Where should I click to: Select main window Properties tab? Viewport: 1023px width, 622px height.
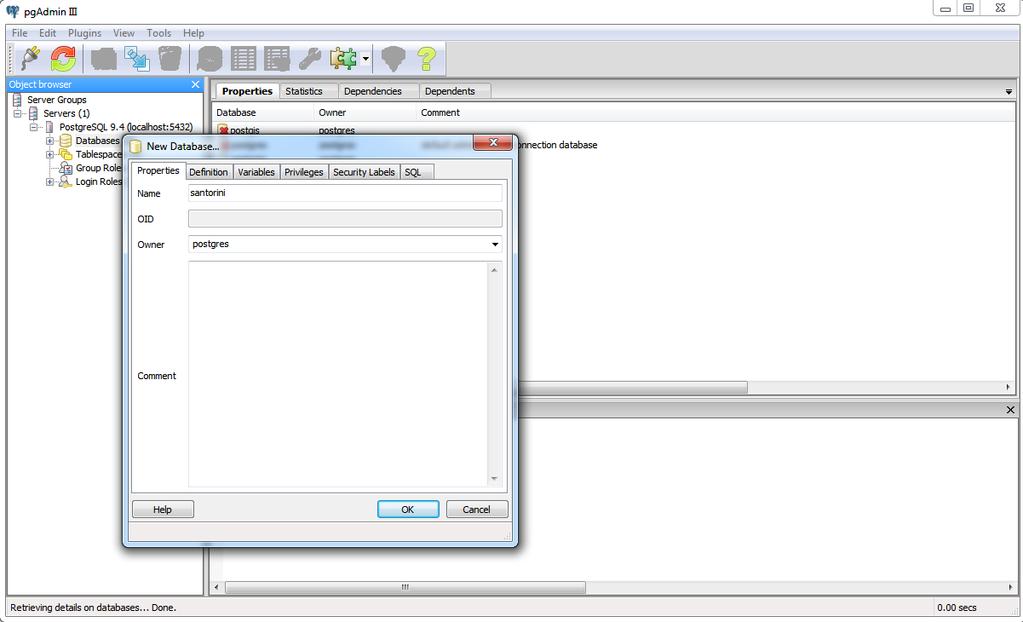[x=247, y=91]
